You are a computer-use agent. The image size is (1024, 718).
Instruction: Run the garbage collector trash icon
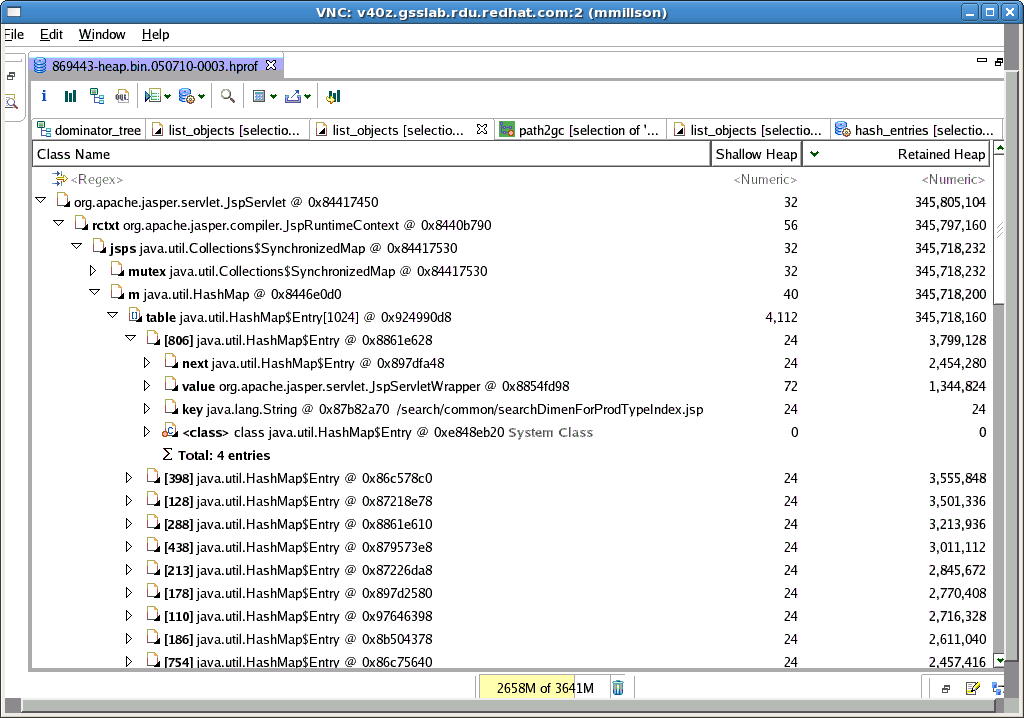point(618,687)
